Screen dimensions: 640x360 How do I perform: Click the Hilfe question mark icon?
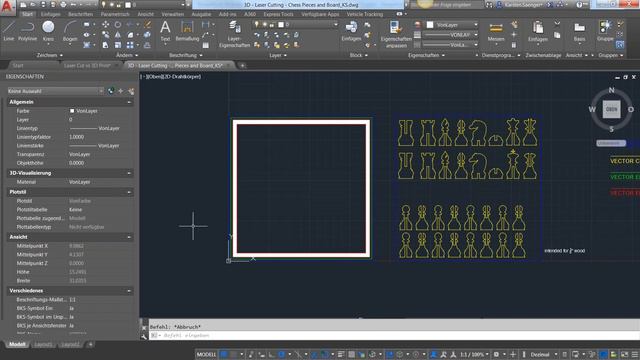click(x=579, y=5)
